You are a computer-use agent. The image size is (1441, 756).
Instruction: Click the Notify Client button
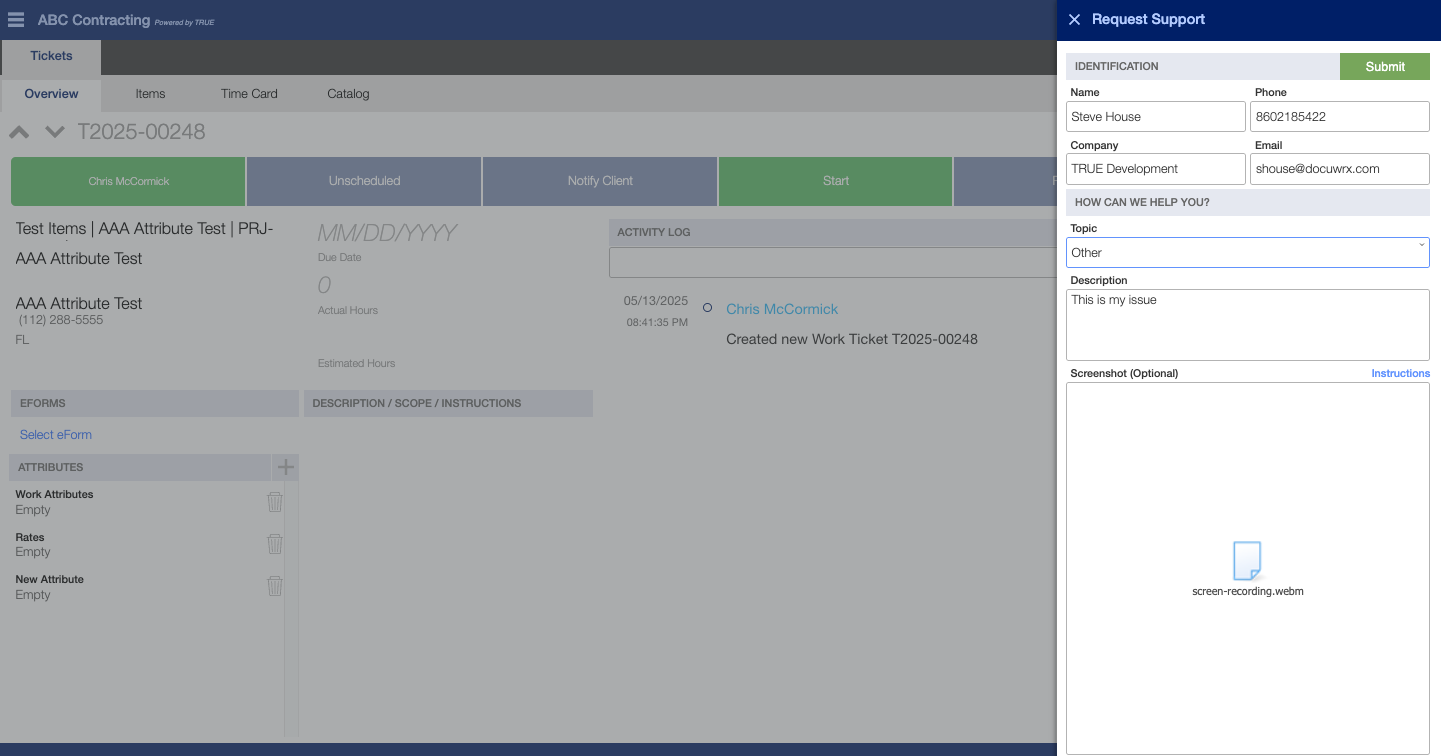[x=600, y=181]
